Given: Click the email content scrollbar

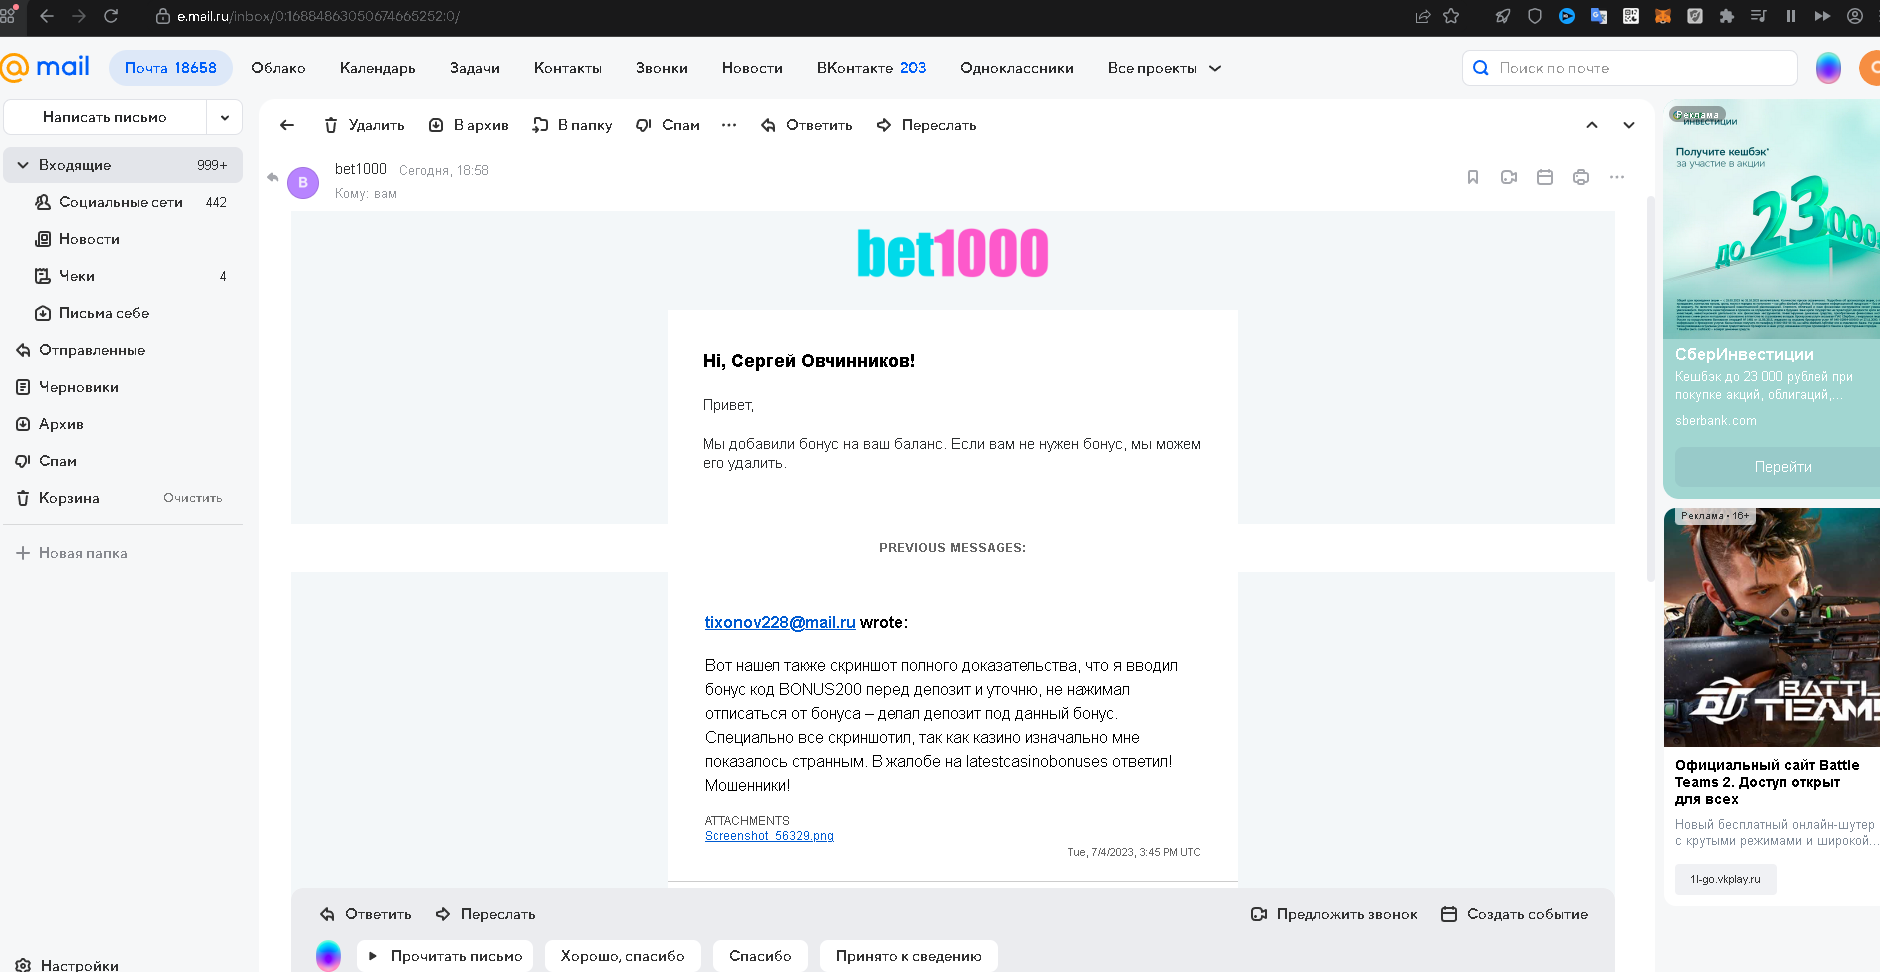Looking at the screenshot, I should click(x=1650, y=390).
